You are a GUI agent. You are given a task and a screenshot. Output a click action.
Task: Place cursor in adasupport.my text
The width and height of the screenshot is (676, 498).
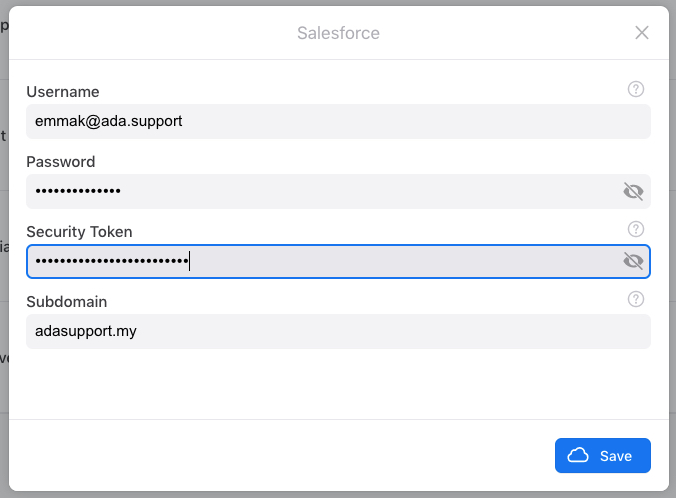click(x=85, y=331)
